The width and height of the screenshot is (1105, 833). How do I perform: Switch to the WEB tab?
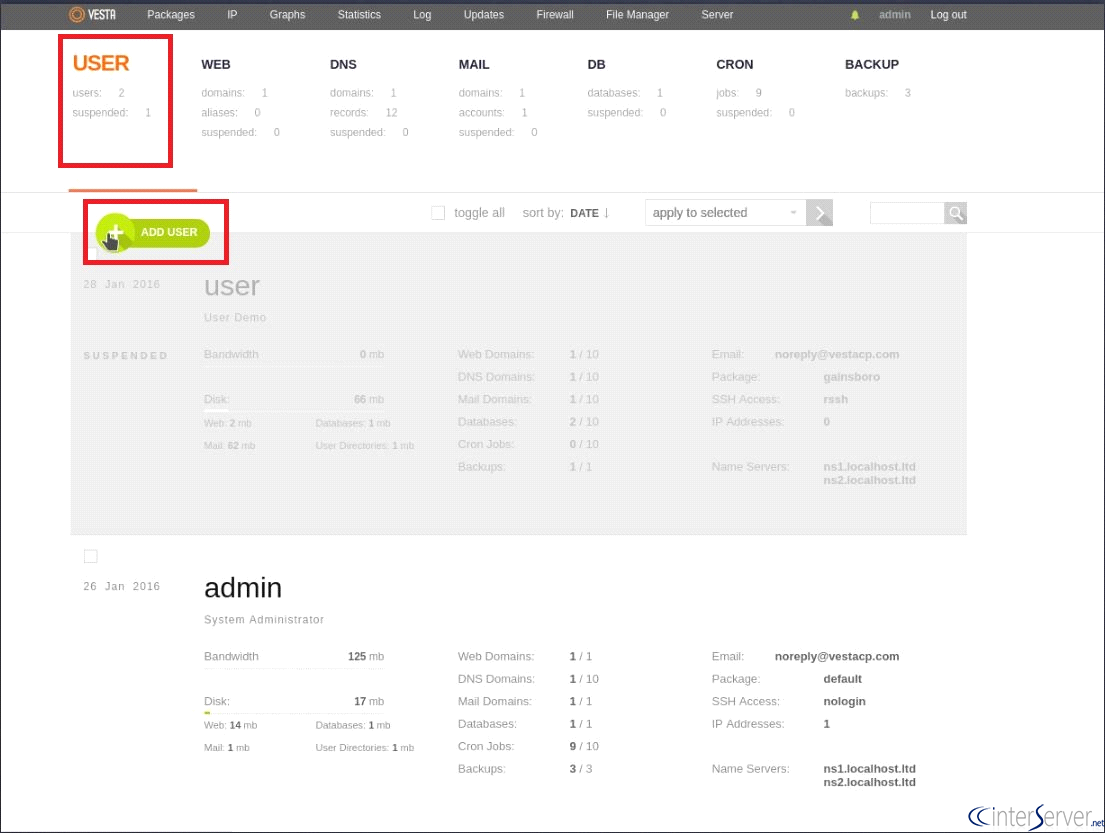(x=216, y=64)
